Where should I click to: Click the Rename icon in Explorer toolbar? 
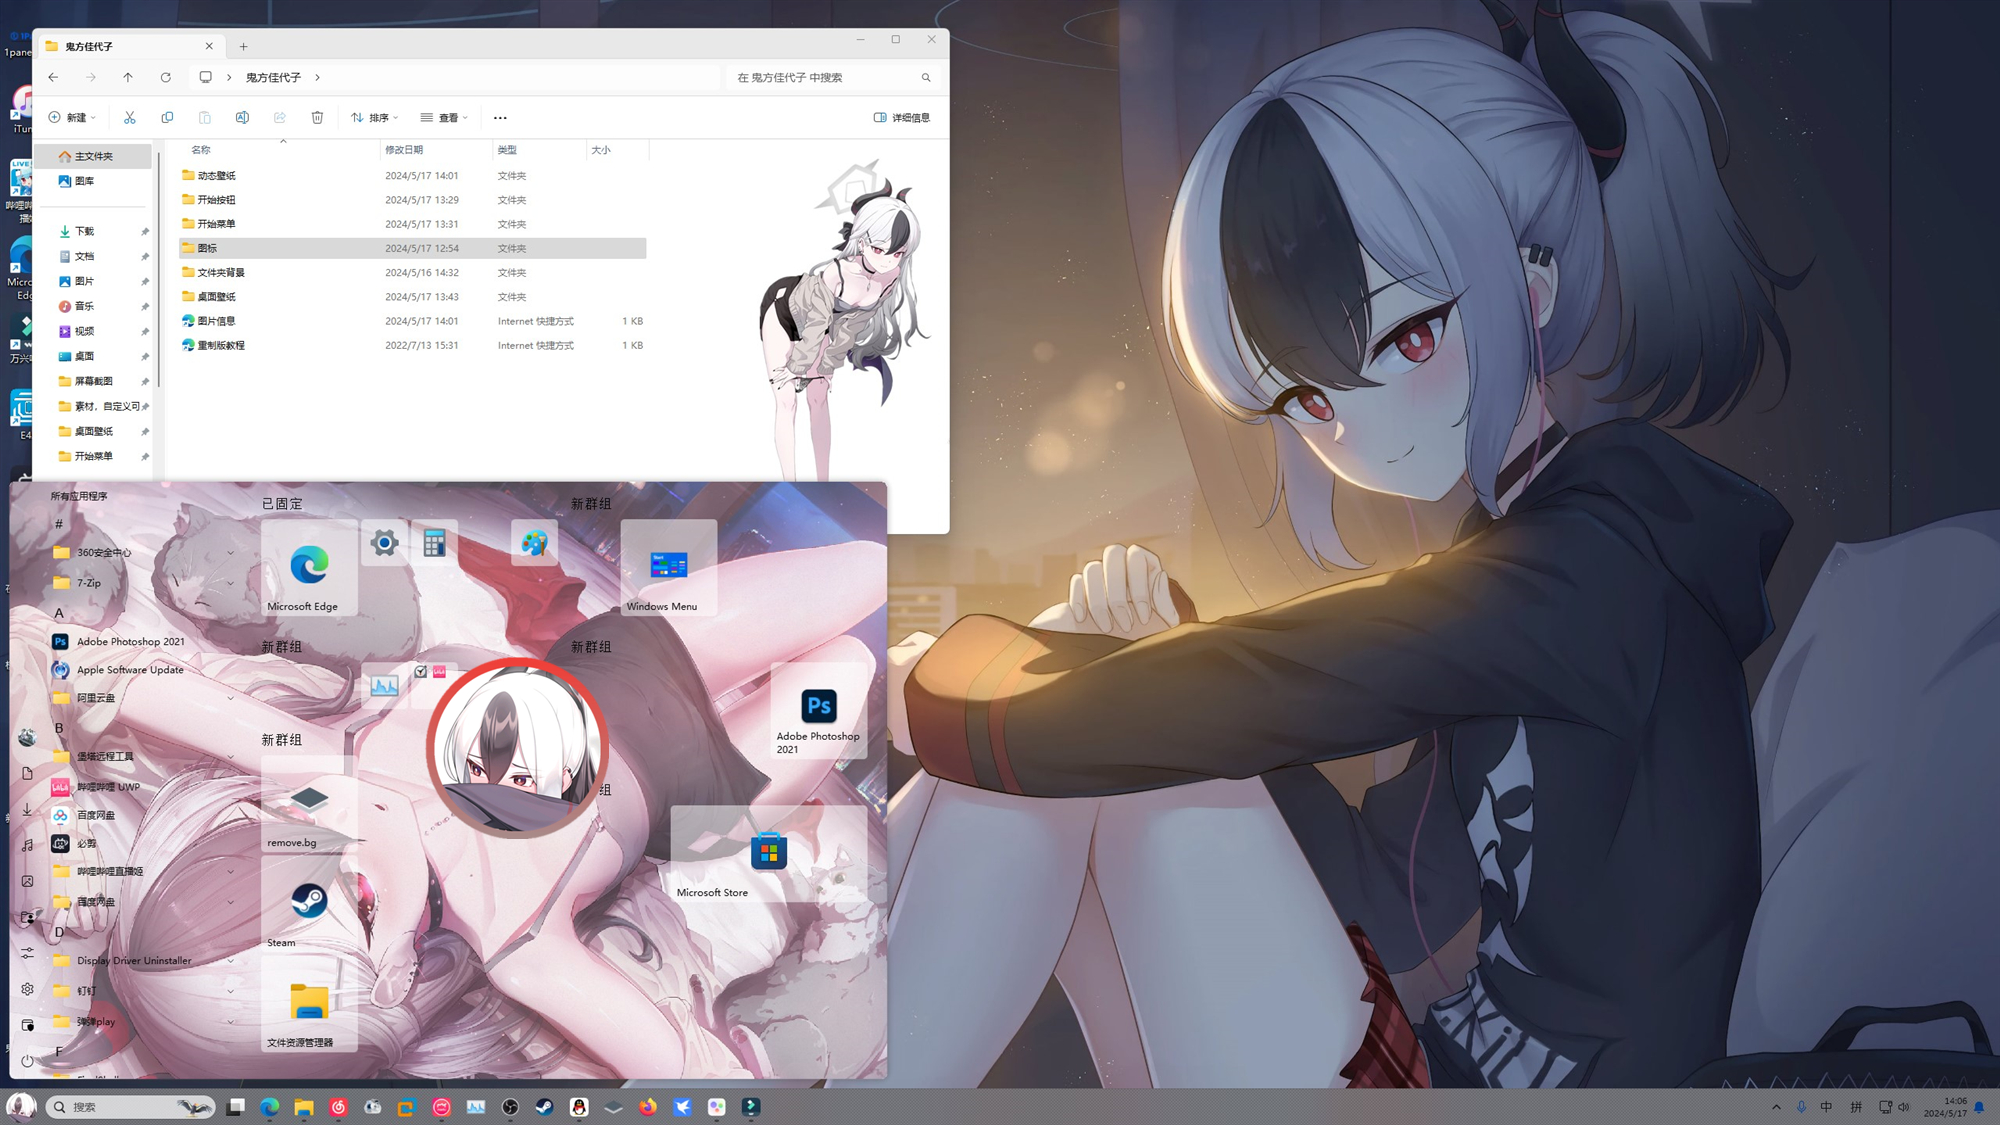pos(242,118)
